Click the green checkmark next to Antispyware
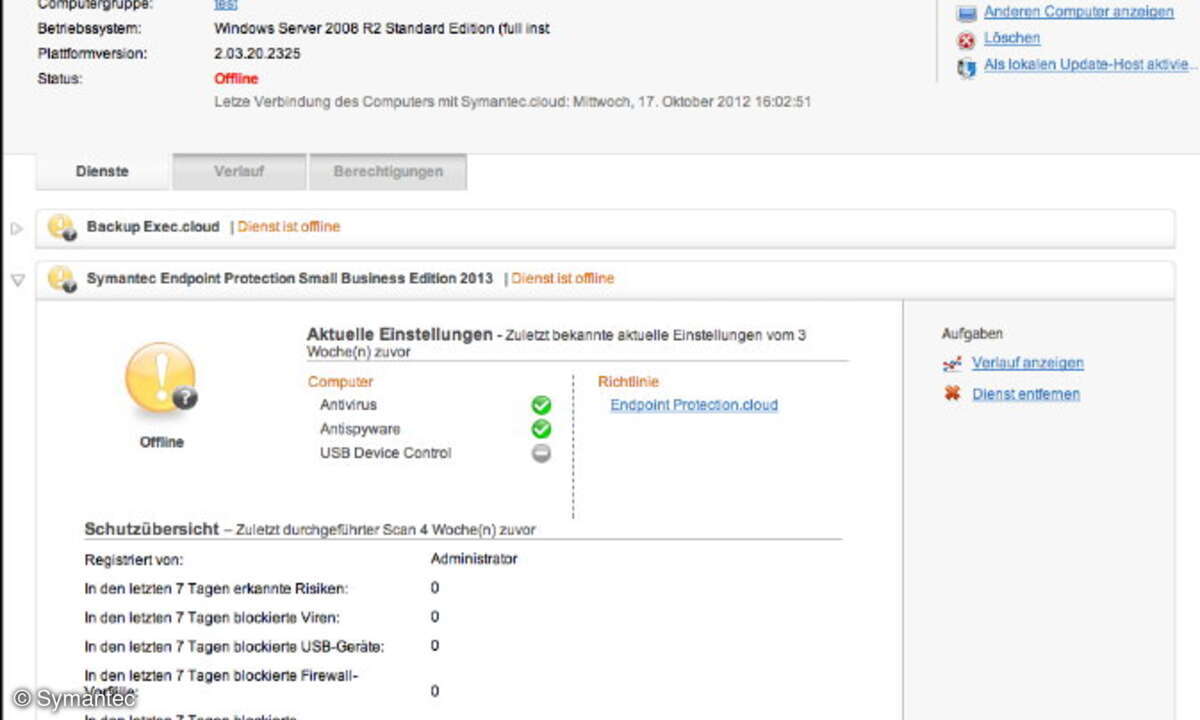The width and height of the screenshot is (1200, 720). (541, 429)
